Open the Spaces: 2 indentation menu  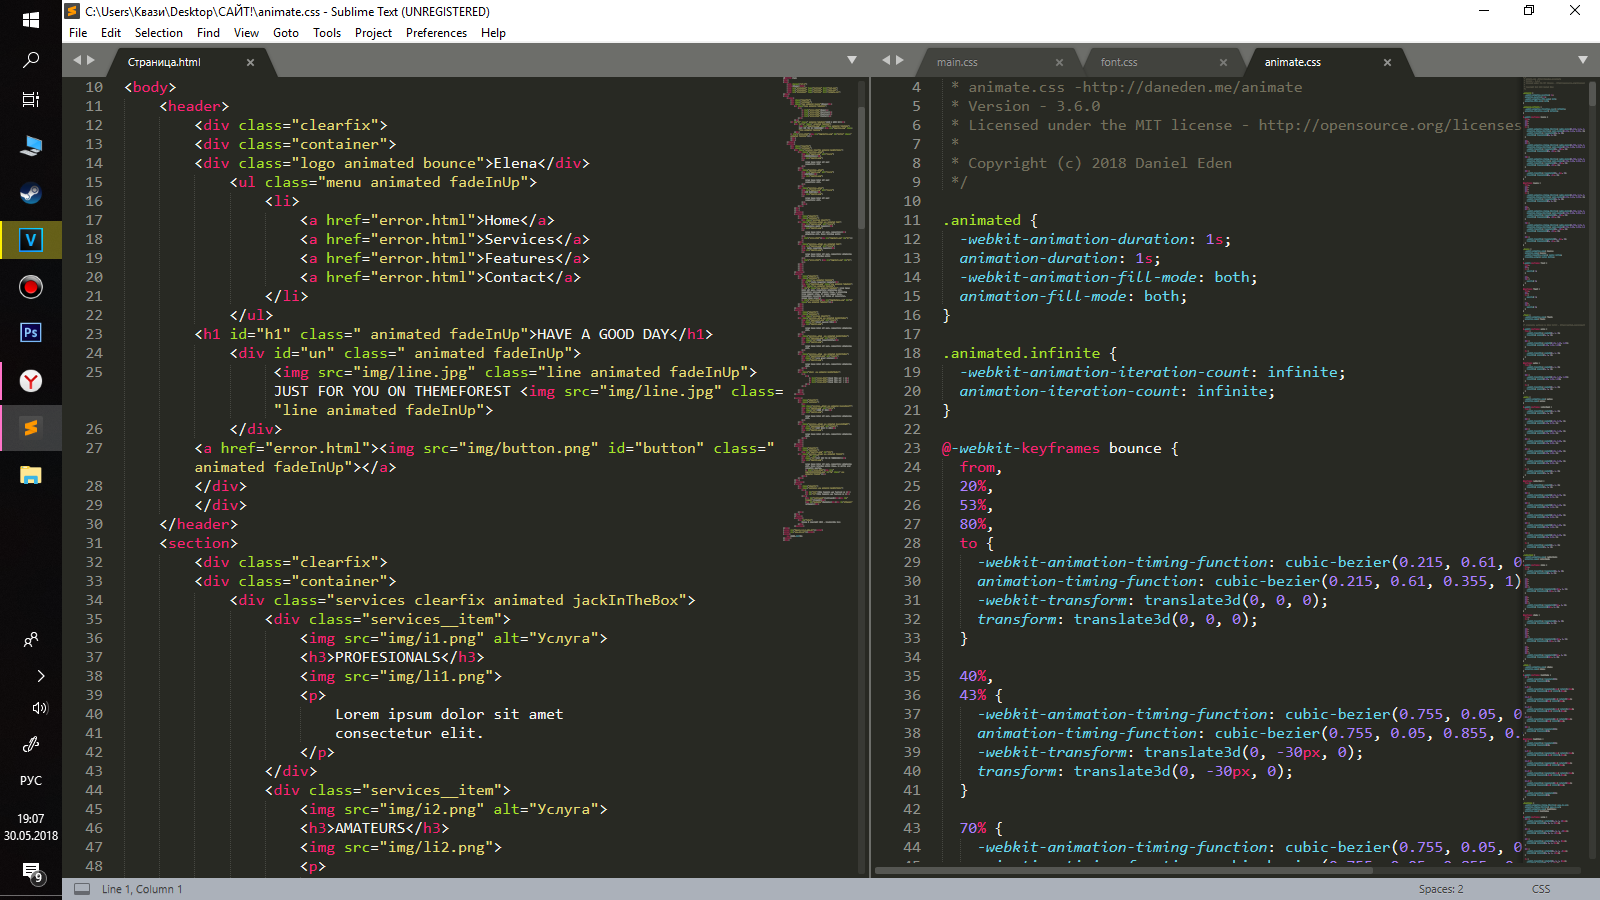pos(1440,889)
